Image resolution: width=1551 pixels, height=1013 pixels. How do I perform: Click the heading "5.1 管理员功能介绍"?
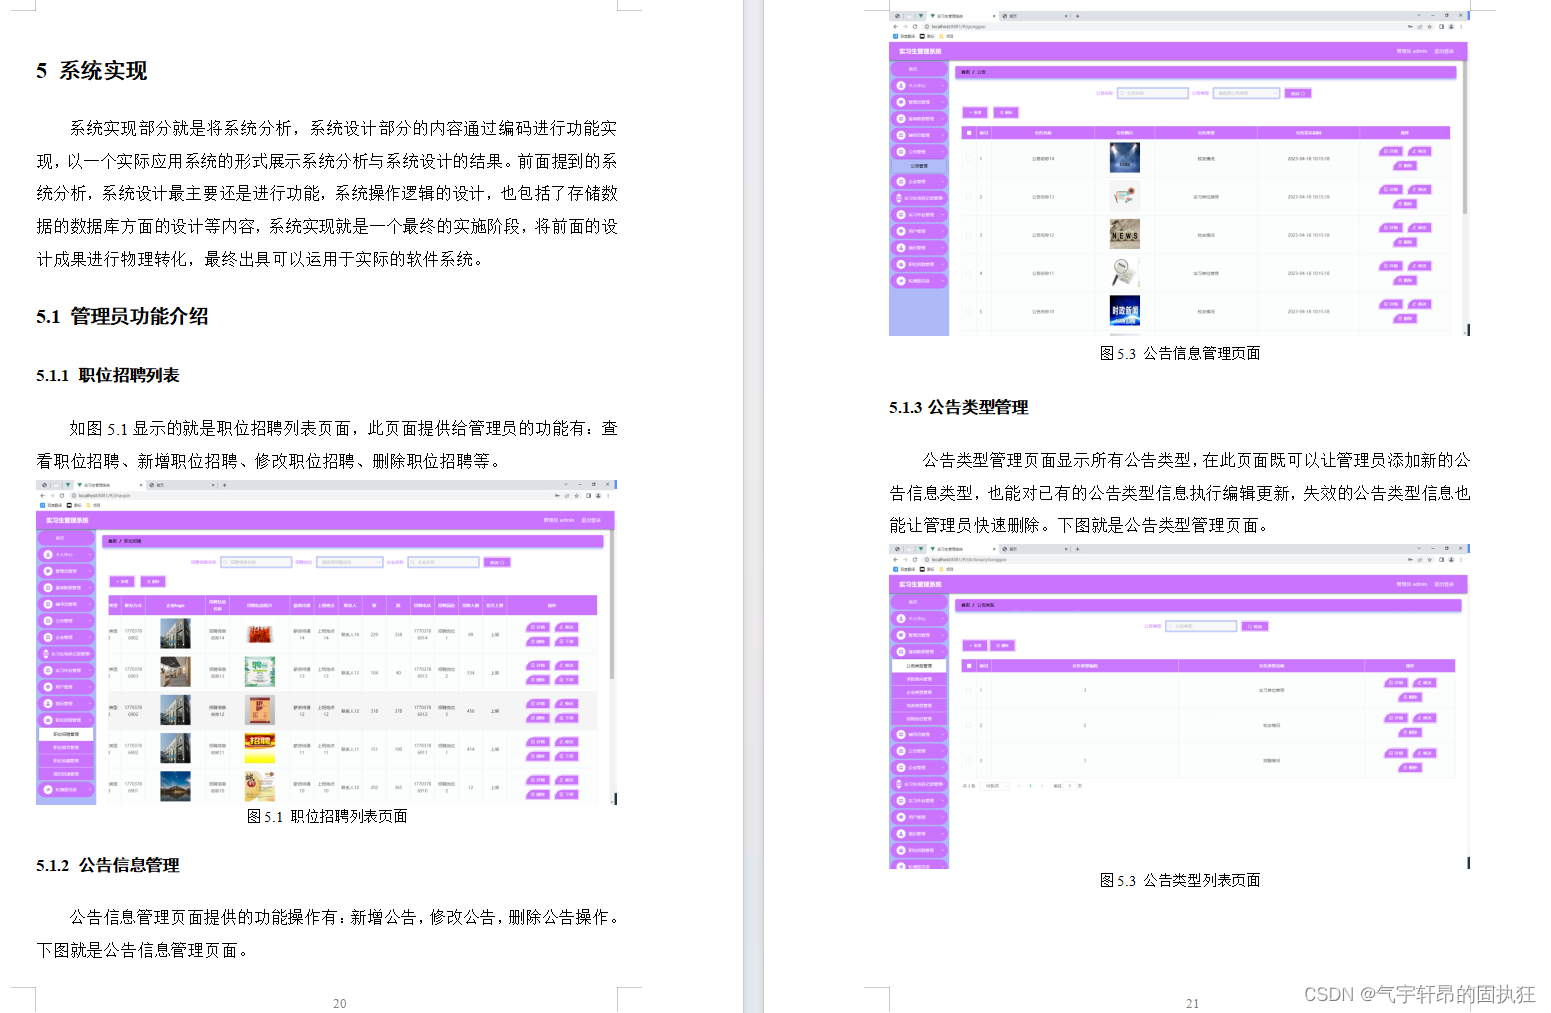coord(122,316)
